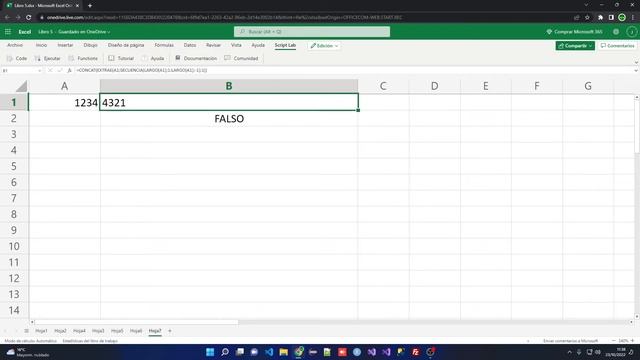Select all cells corner triangle
The width and height of the screenshot is (640, 360).
(x=21, y=86)
